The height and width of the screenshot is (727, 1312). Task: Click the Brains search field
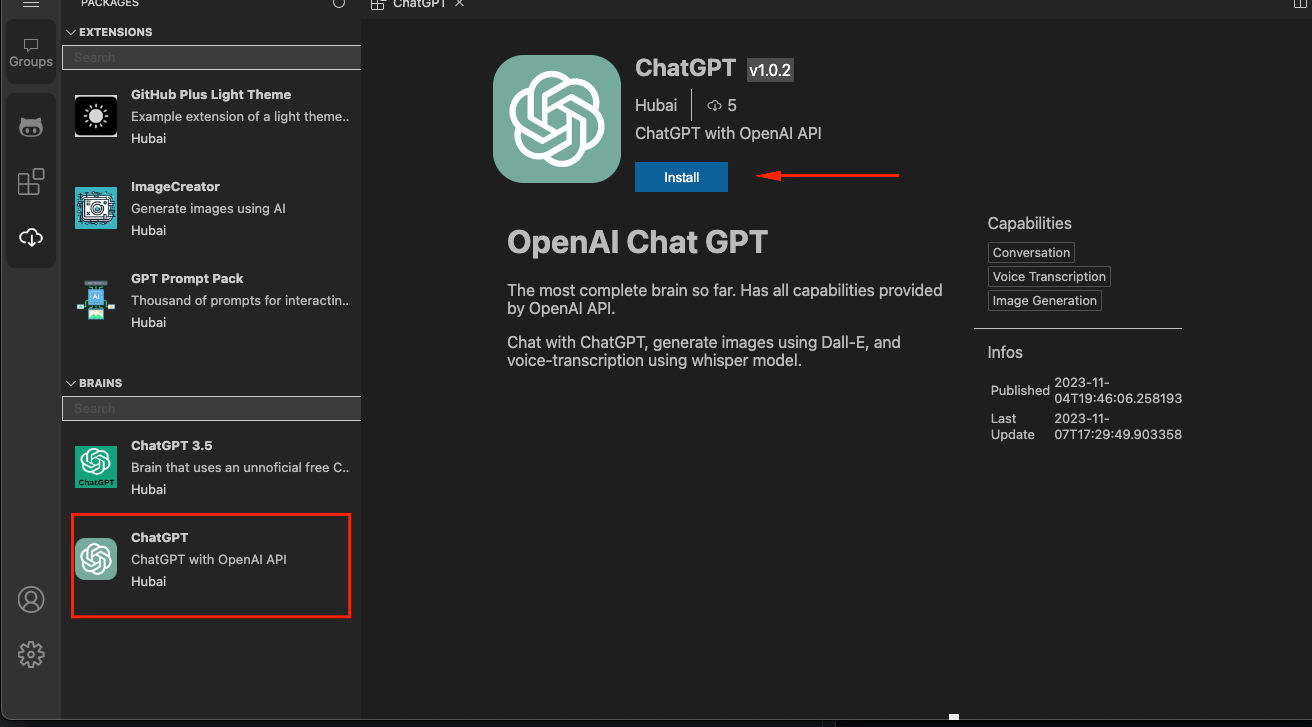coord(211,409)
